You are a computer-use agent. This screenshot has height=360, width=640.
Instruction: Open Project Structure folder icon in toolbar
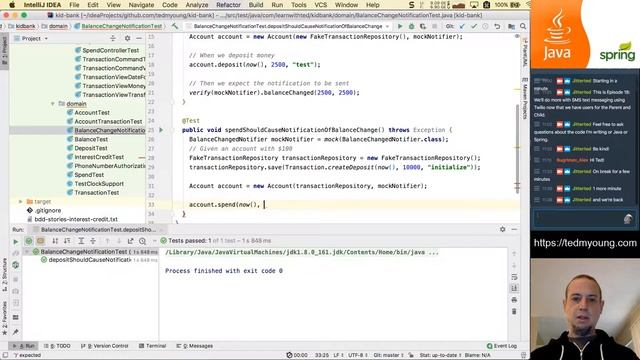(x=511, y=26)
